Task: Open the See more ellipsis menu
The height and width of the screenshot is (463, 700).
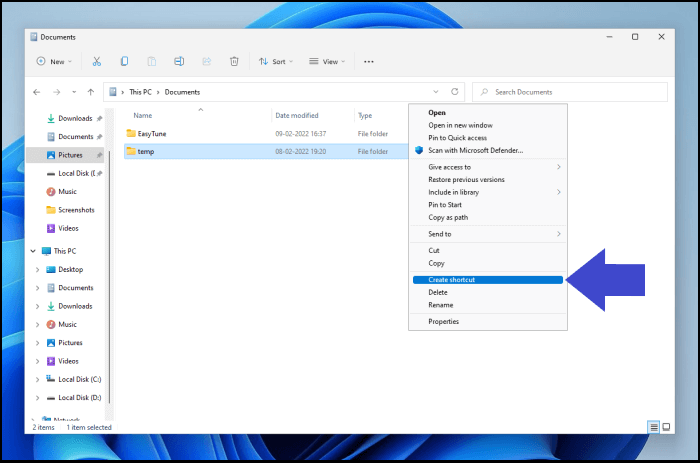Action: 368,61
